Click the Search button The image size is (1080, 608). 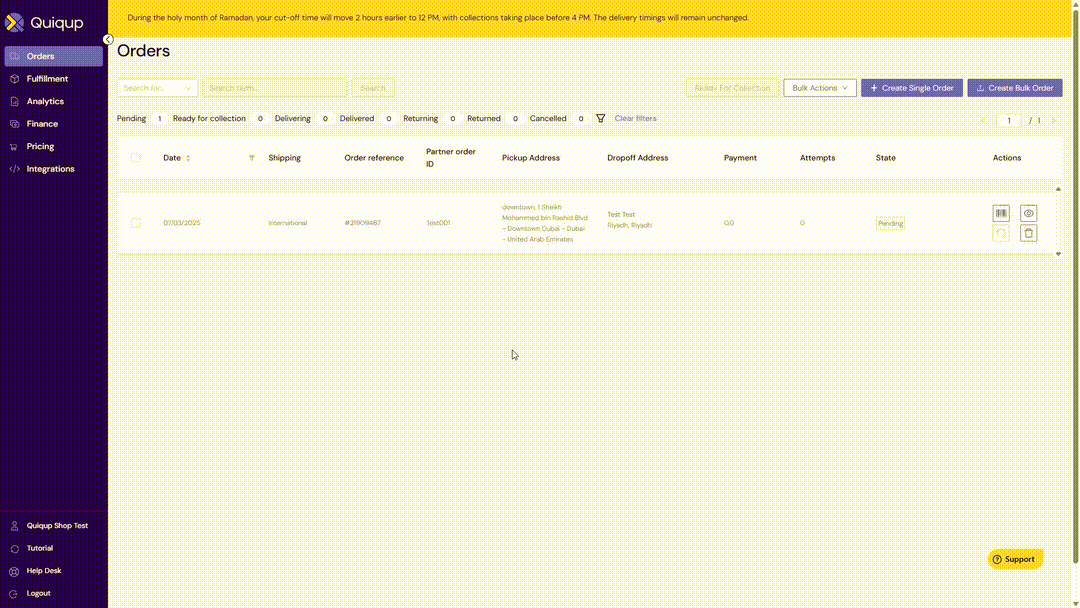[x=373, y=88]
